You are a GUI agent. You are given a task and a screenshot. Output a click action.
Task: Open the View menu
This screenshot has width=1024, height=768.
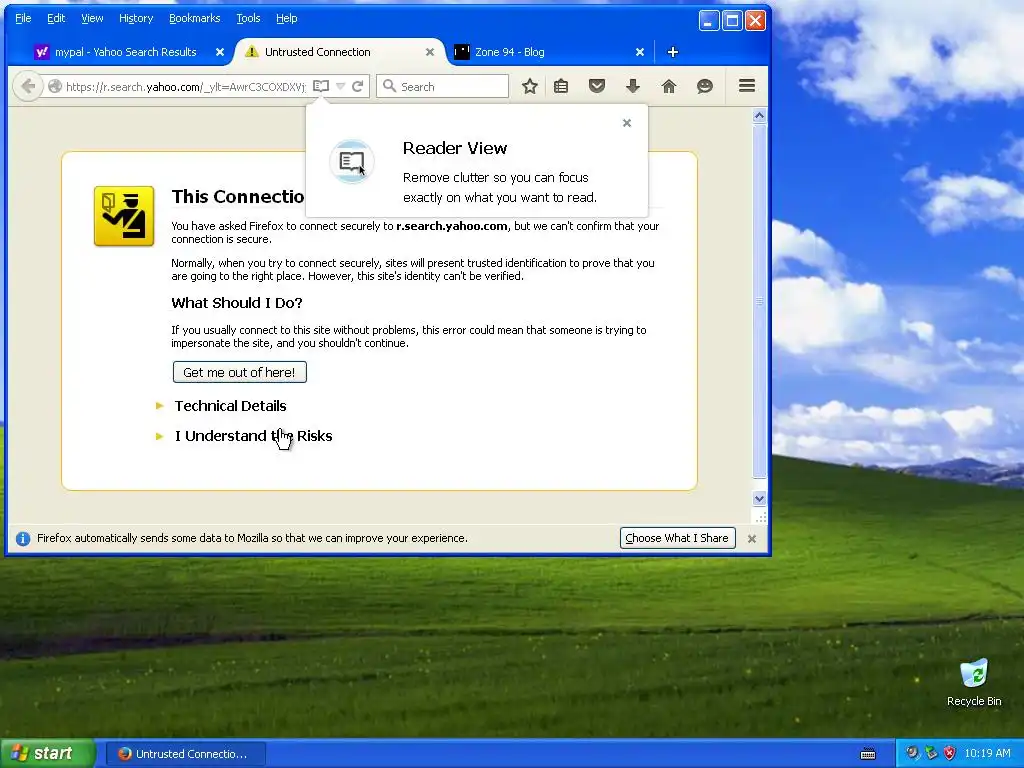click(92, 18)
